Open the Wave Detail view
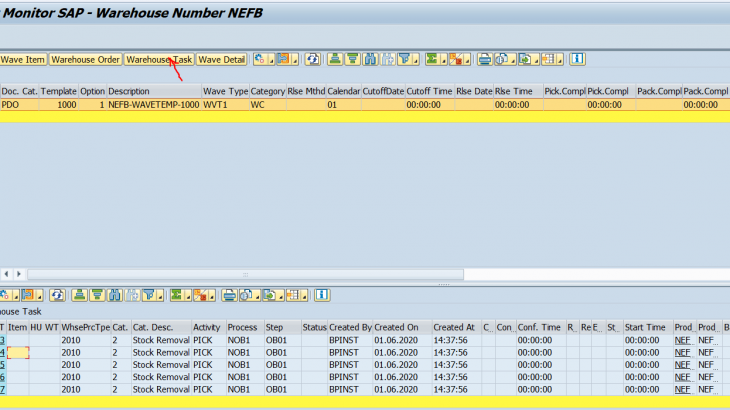 [x=221, y=60]
